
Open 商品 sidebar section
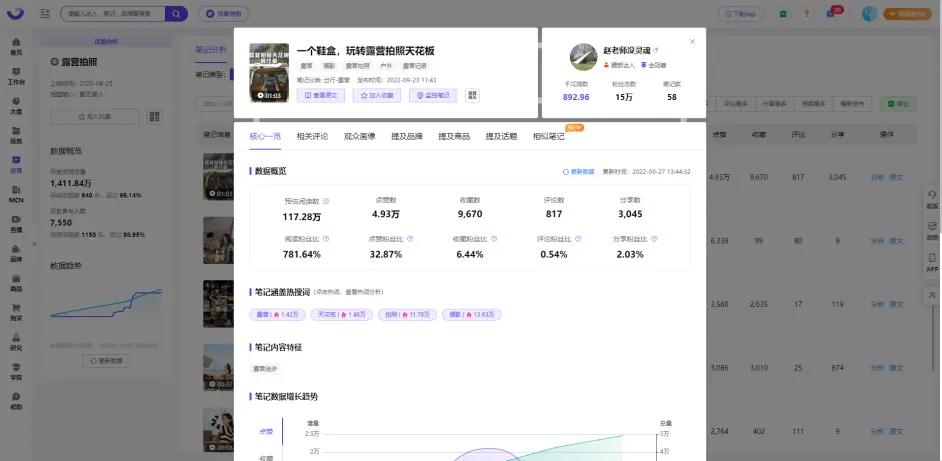pyautogui.click(x=16, y=282)
